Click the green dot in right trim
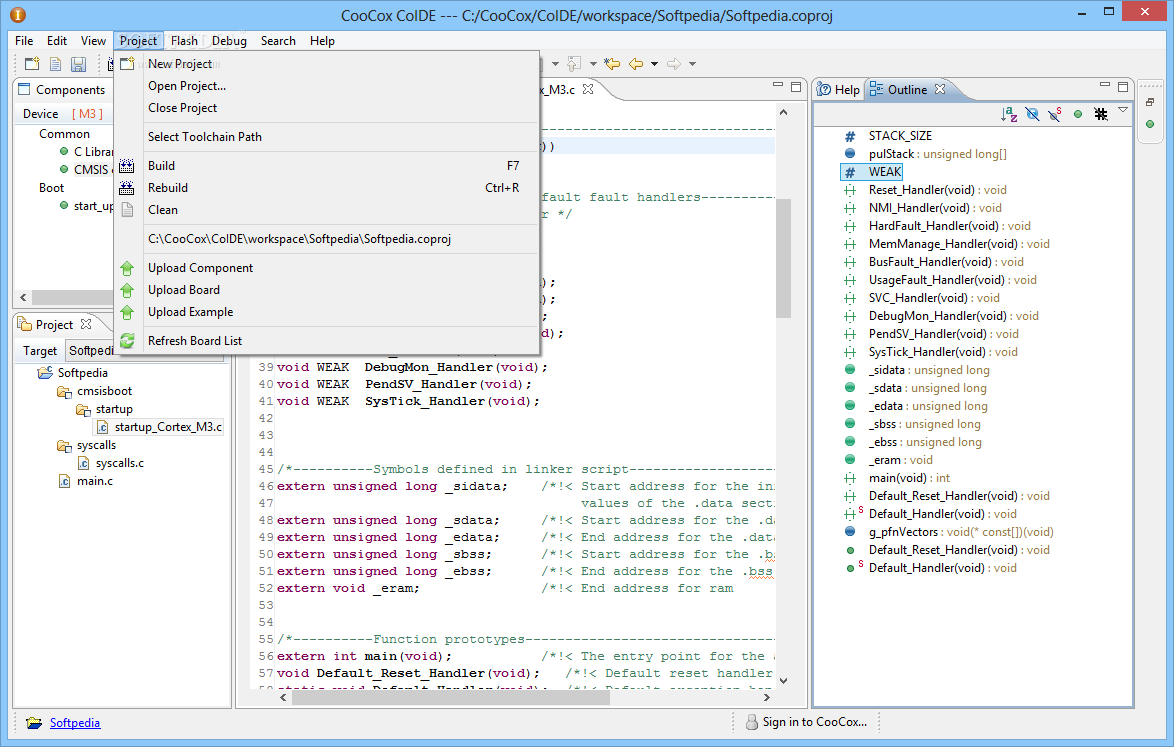Viewport: 1174px width, 747px height. click(1150, 124)
